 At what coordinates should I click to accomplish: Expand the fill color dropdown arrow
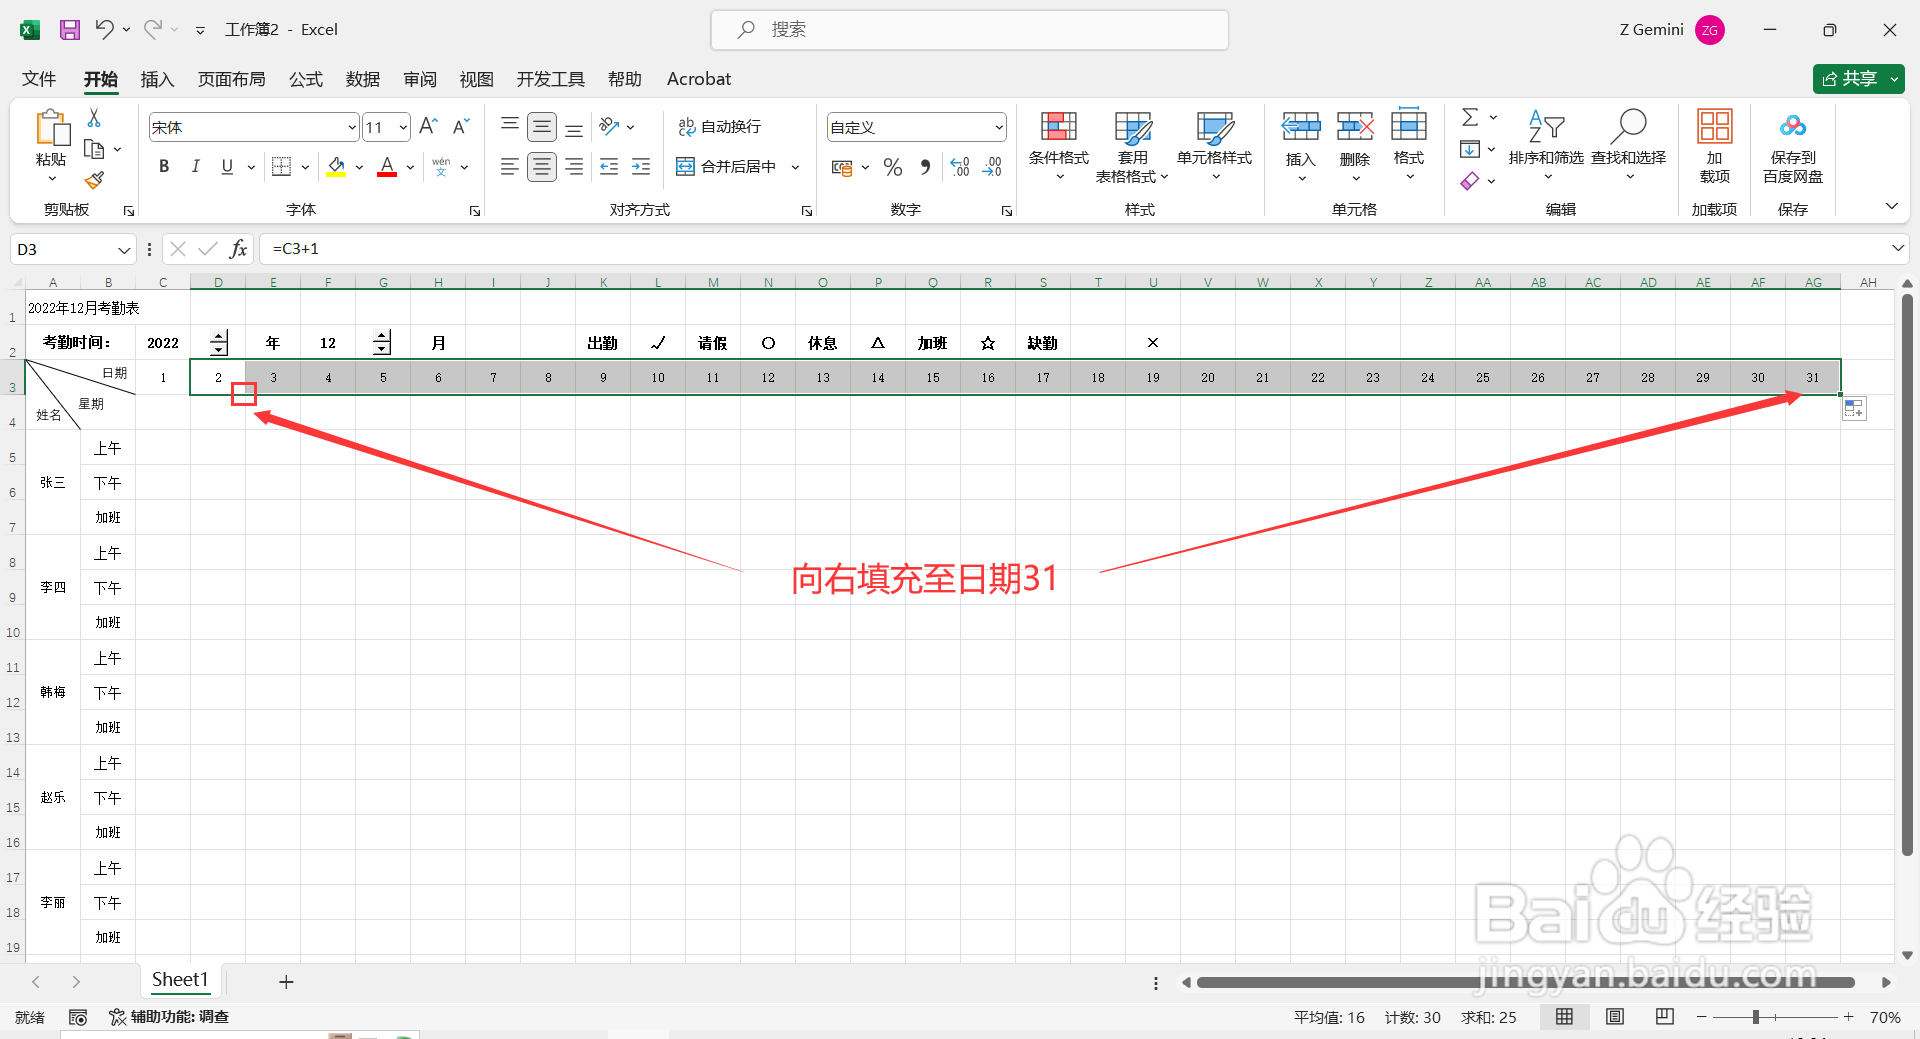click(359, 167)
